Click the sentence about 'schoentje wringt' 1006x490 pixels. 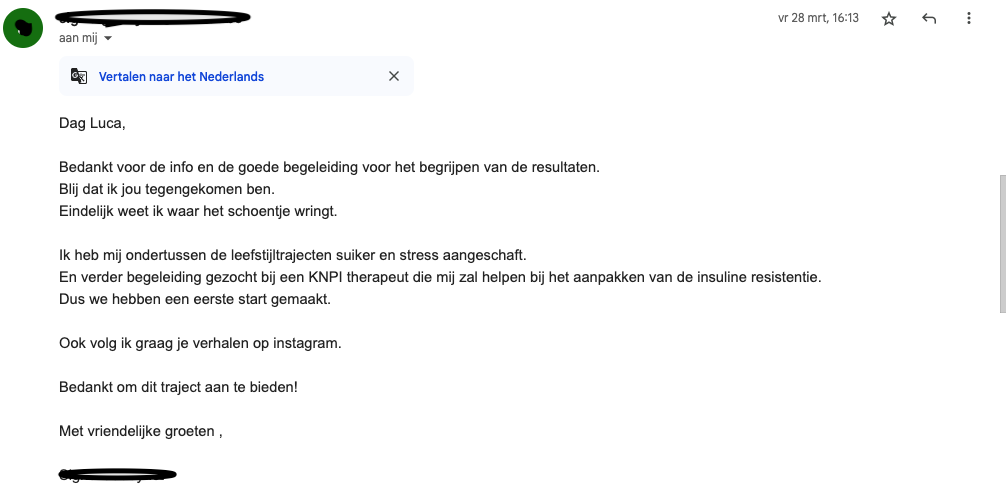coord(198,211)
